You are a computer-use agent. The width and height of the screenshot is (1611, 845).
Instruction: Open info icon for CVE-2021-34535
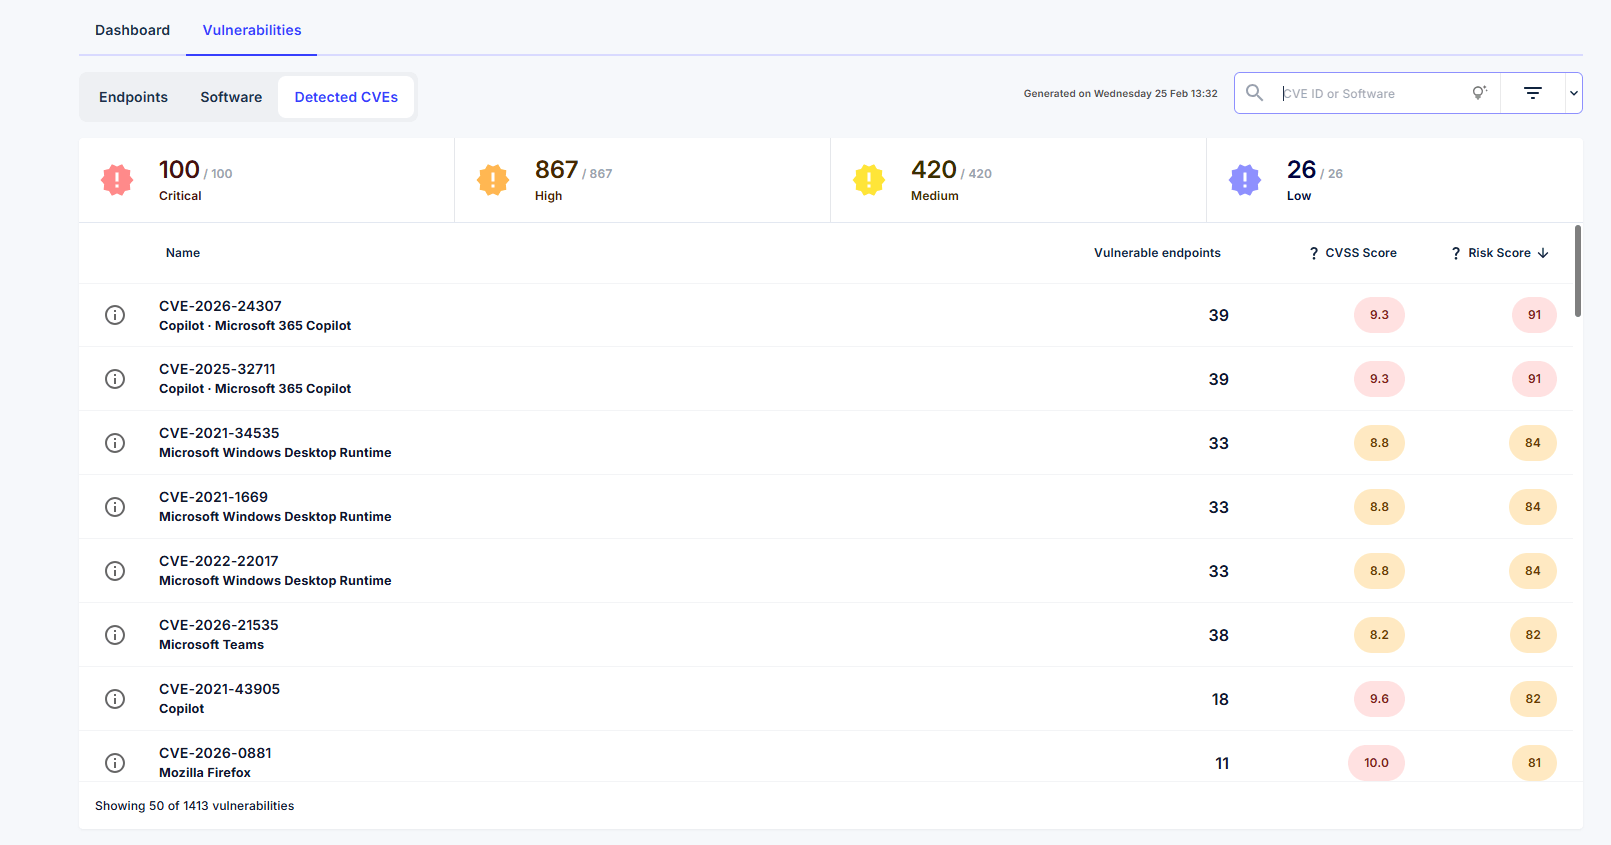pyautogui.click(x=115, y=443)
